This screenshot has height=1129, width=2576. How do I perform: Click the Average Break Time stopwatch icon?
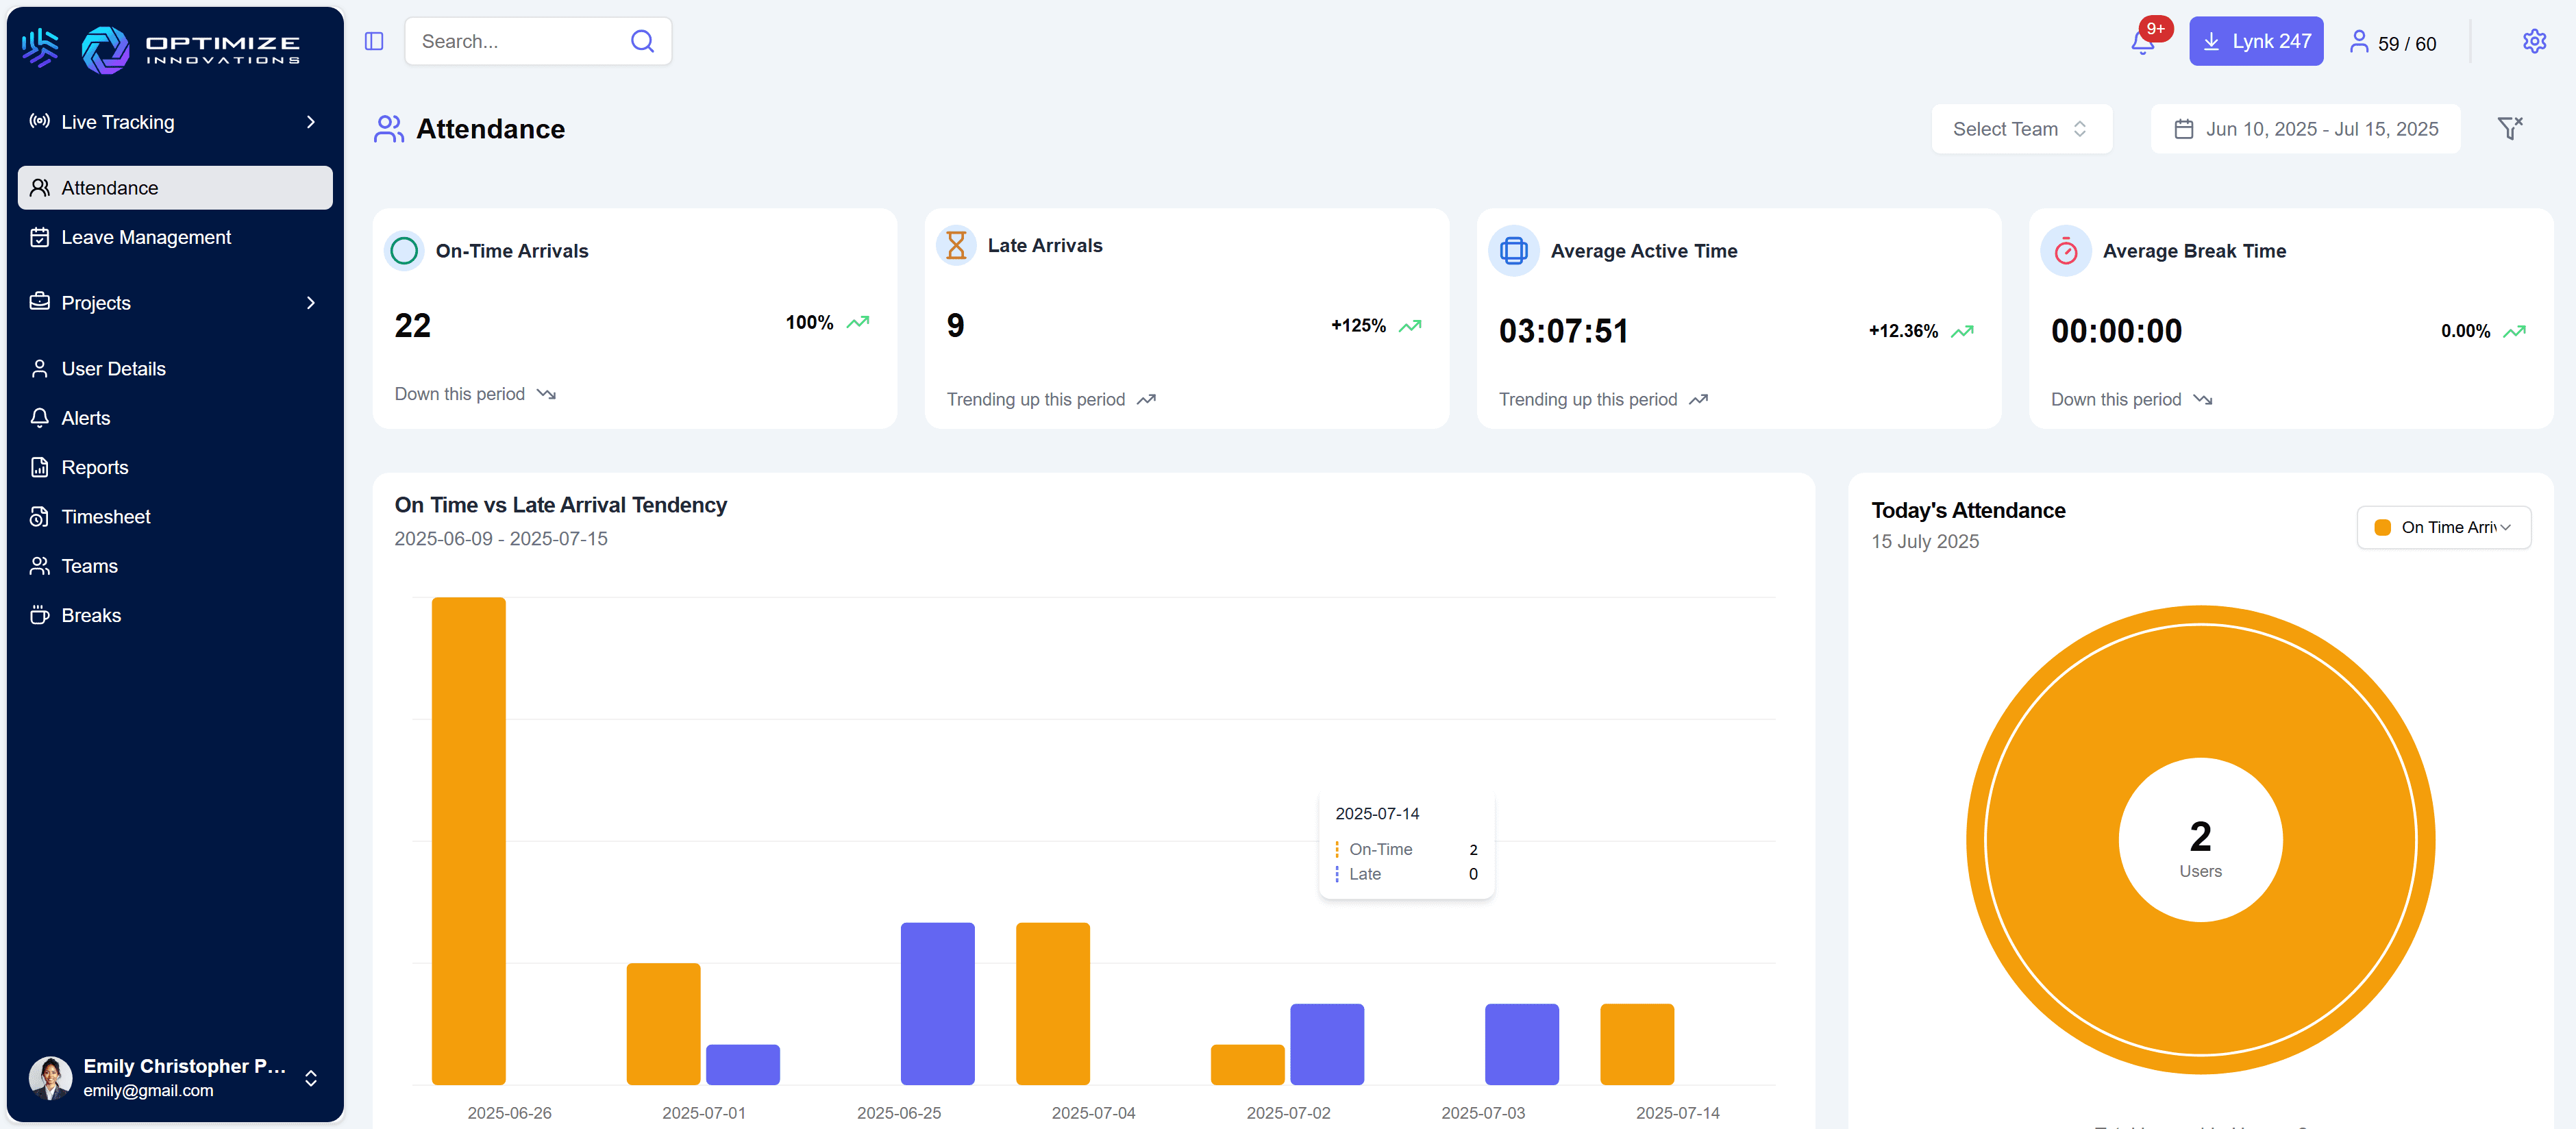[2065, 251]
